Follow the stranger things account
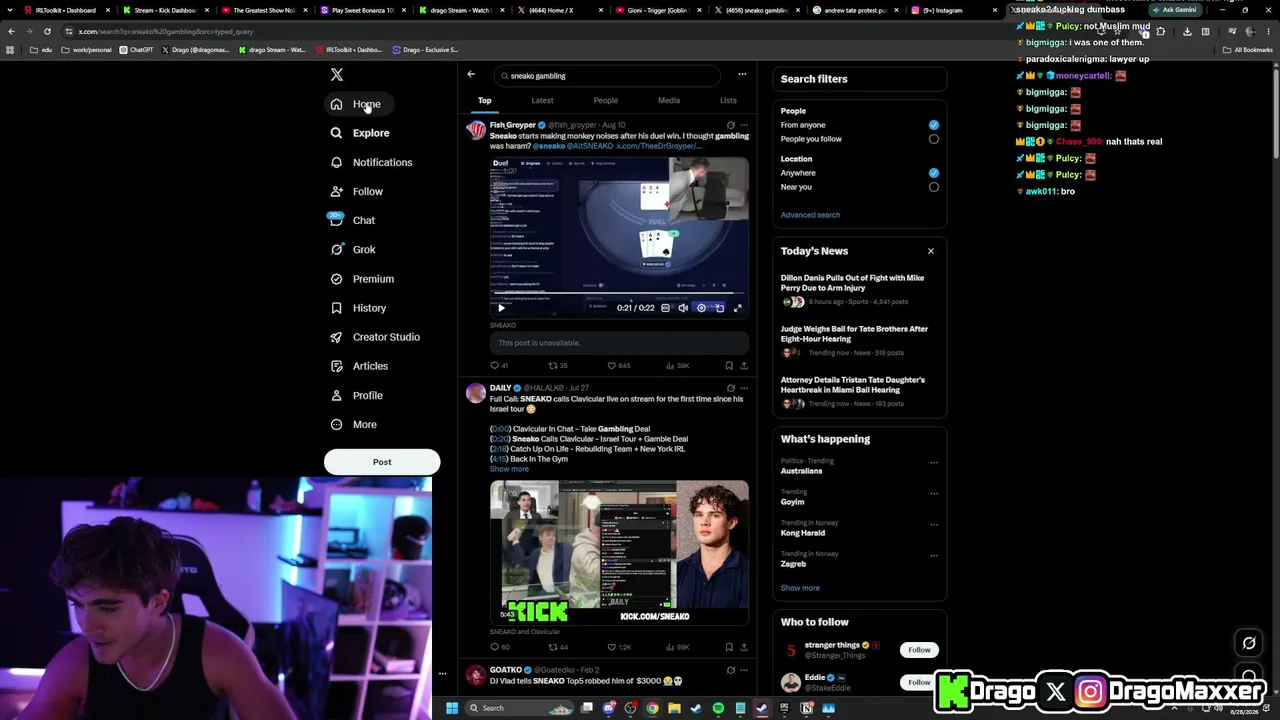 click(x=919, y=650)
